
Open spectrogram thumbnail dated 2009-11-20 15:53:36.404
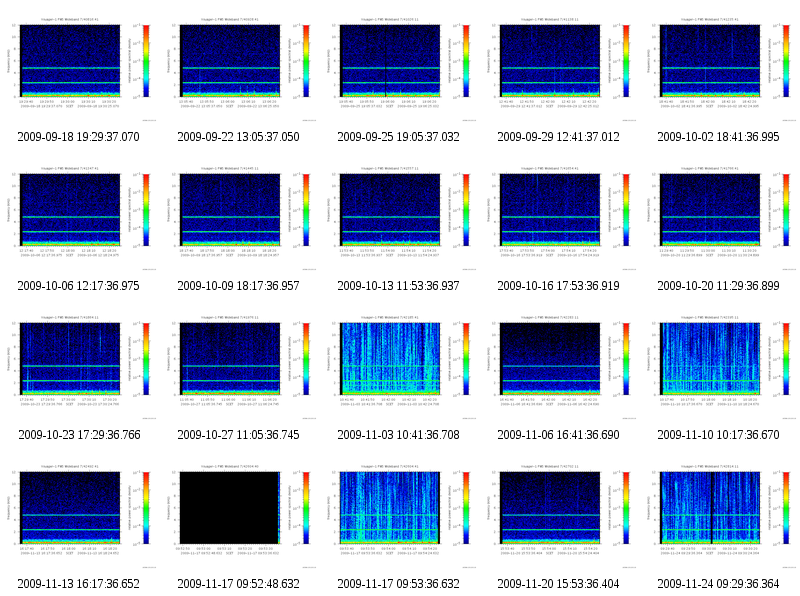pos(560,516)
